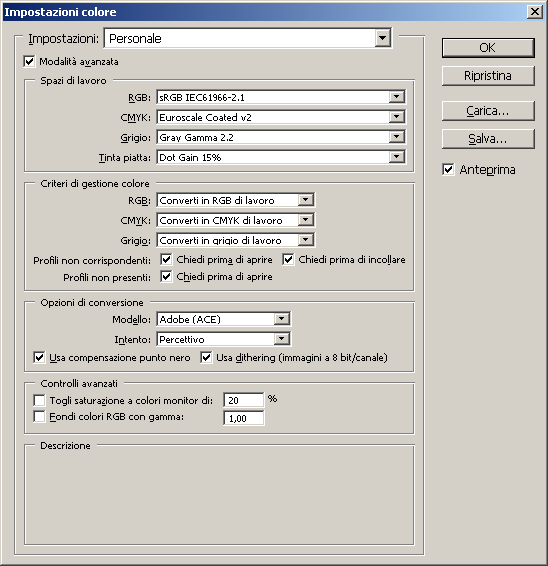
Task: Open the Carica... load dialog
Action: coord(488,111)
